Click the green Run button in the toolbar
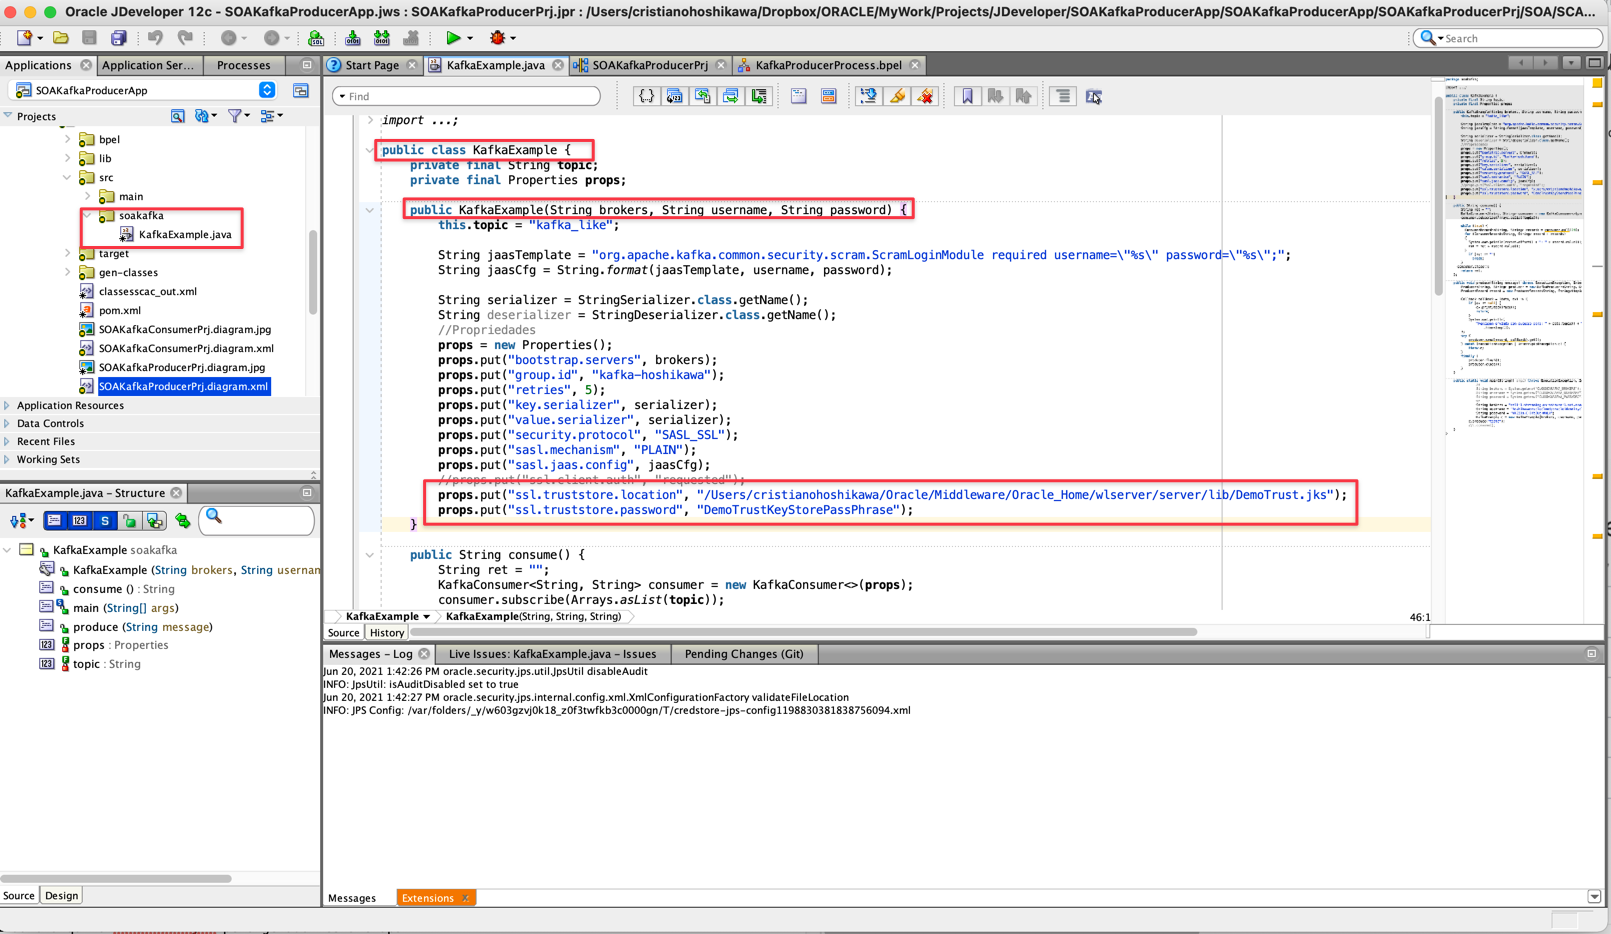 [x=453, y=38]
